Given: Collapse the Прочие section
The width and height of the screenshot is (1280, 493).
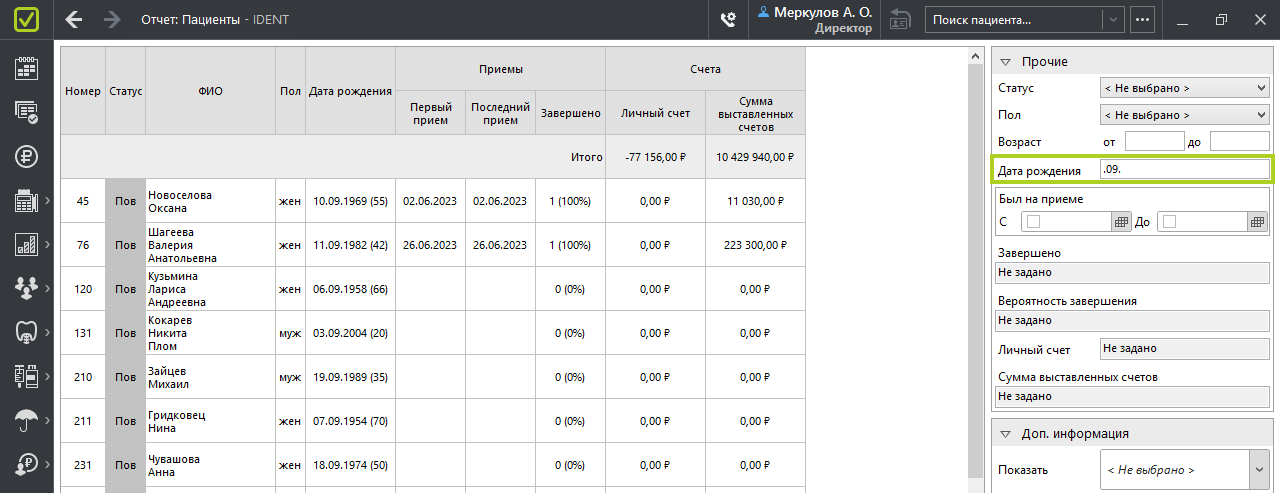Looking at the screenshot, I should tap(1006, 62).
